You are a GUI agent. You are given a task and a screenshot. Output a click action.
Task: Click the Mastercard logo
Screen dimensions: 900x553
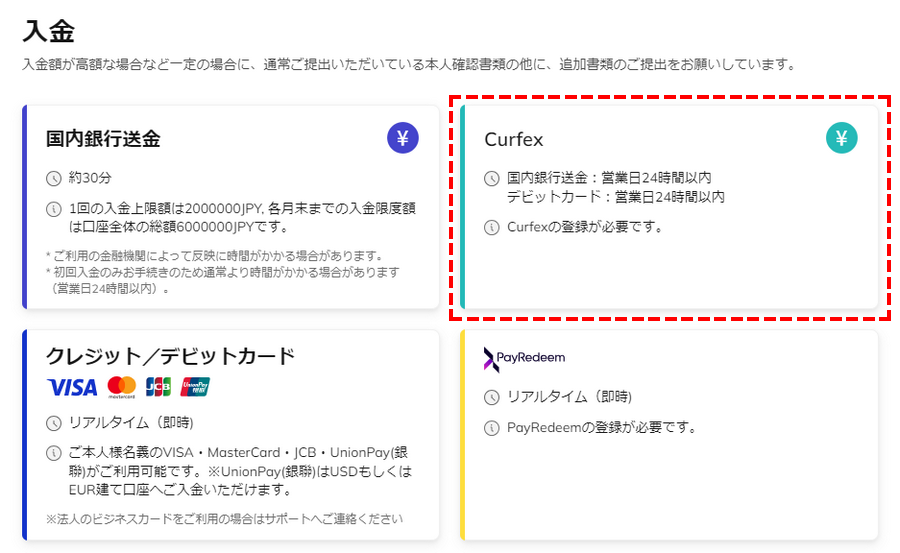122,388
